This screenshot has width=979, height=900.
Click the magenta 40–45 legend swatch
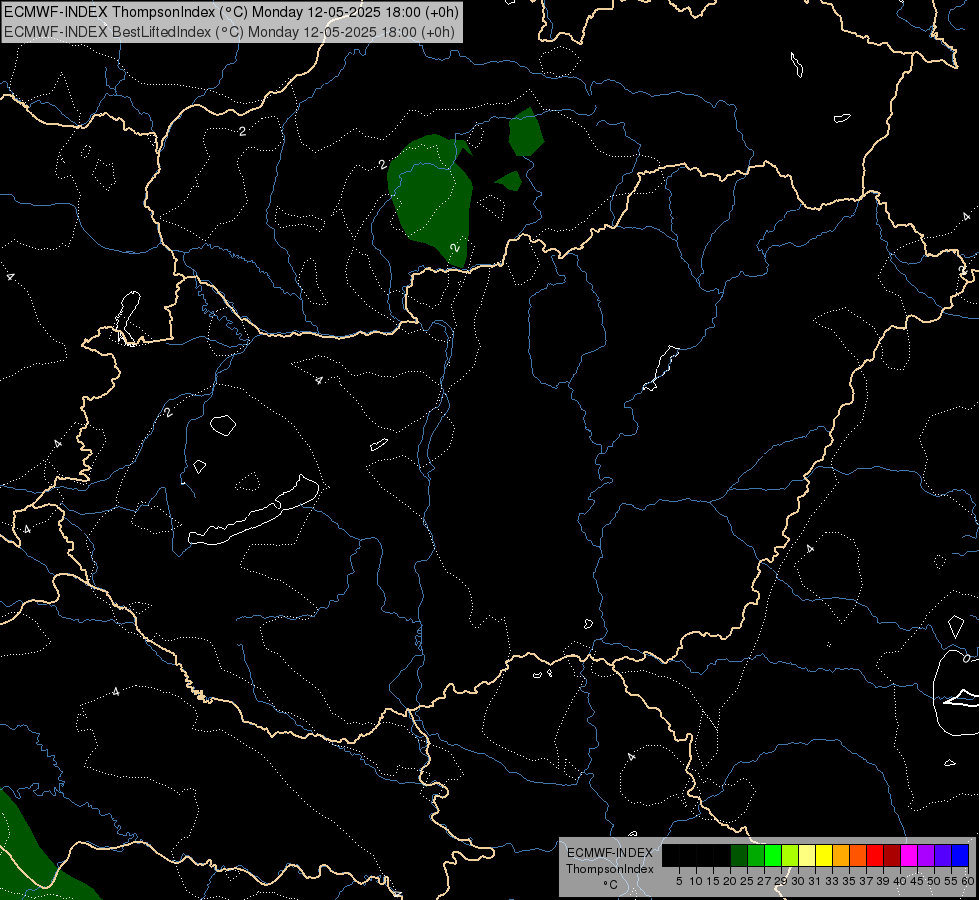909,855
